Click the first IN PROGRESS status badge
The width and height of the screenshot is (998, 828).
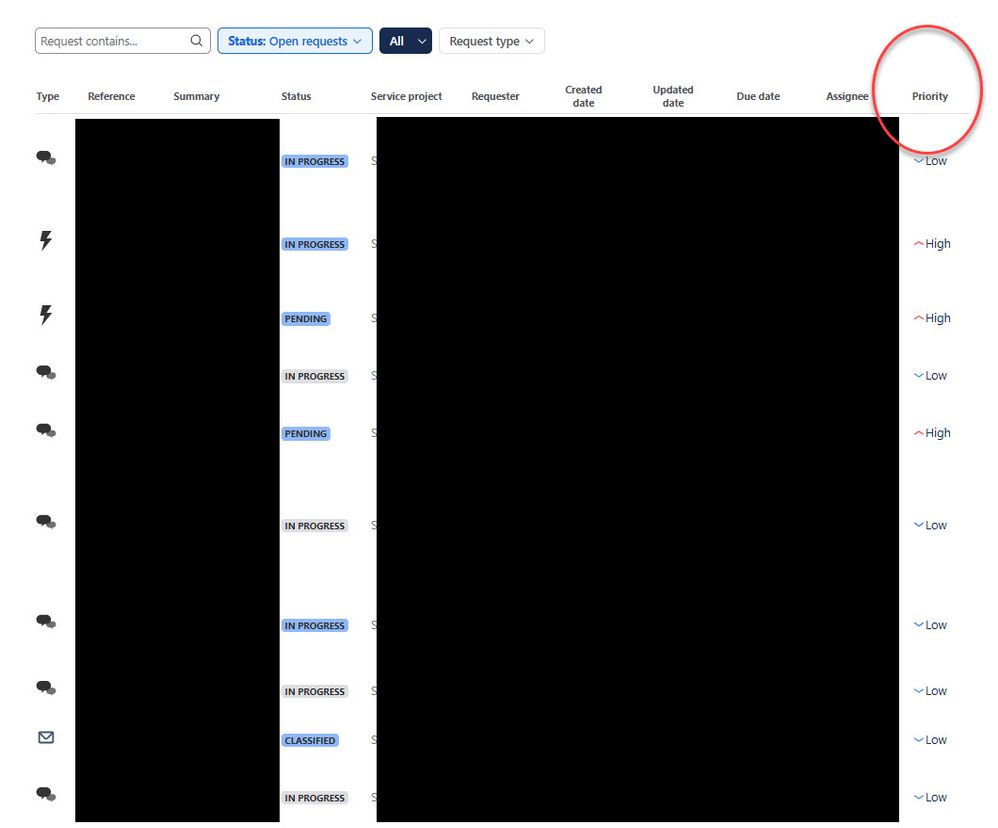(x=314, y=162)
